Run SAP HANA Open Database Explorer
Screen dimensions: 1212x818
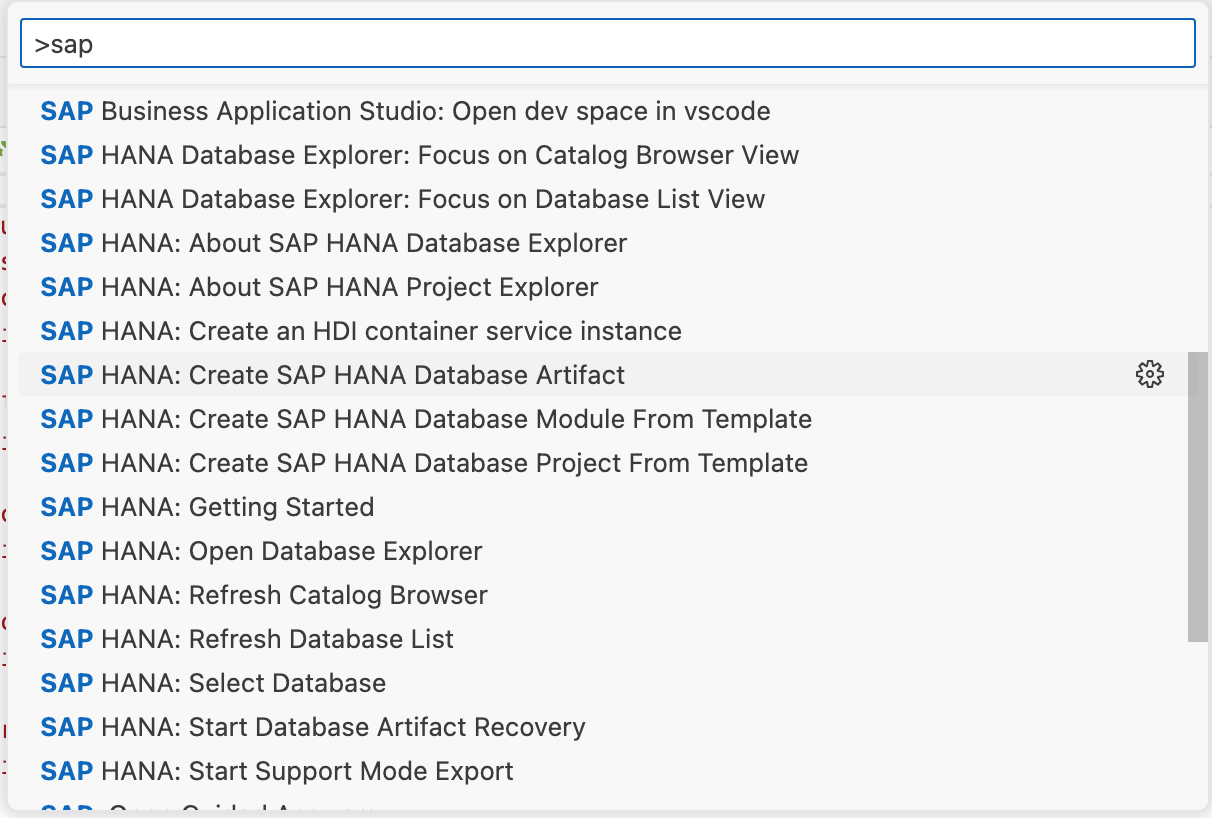(261, 551)
